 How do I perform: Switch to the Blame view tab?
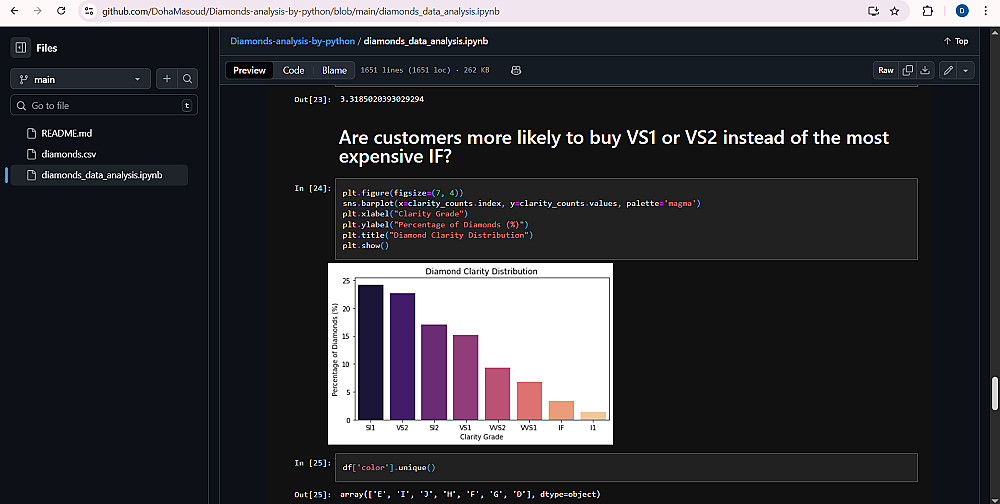click(334, 70)
